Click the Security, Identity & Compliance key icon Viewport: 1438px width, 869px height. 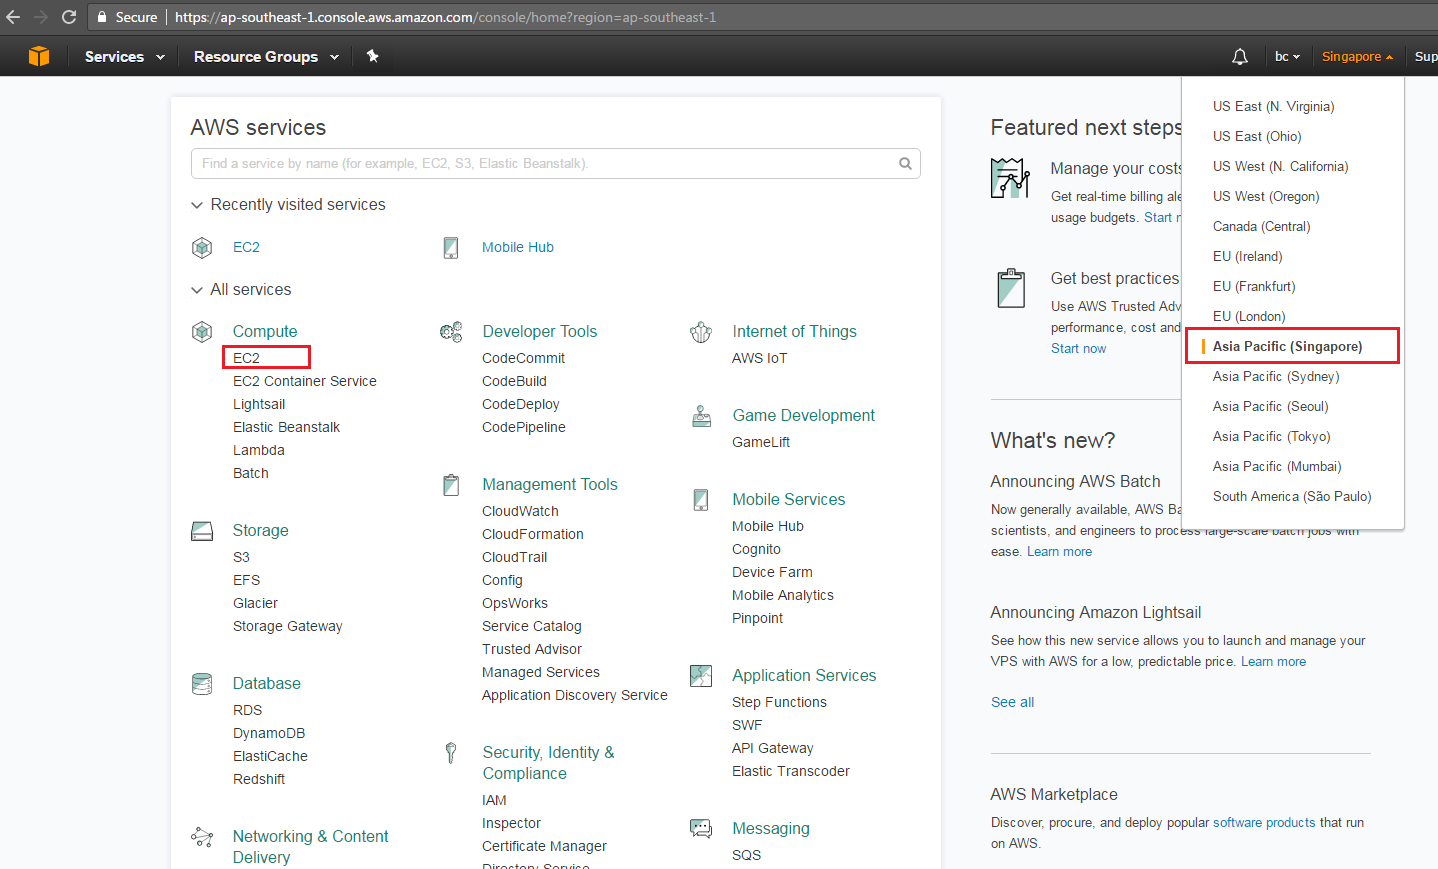click(451, 753)
